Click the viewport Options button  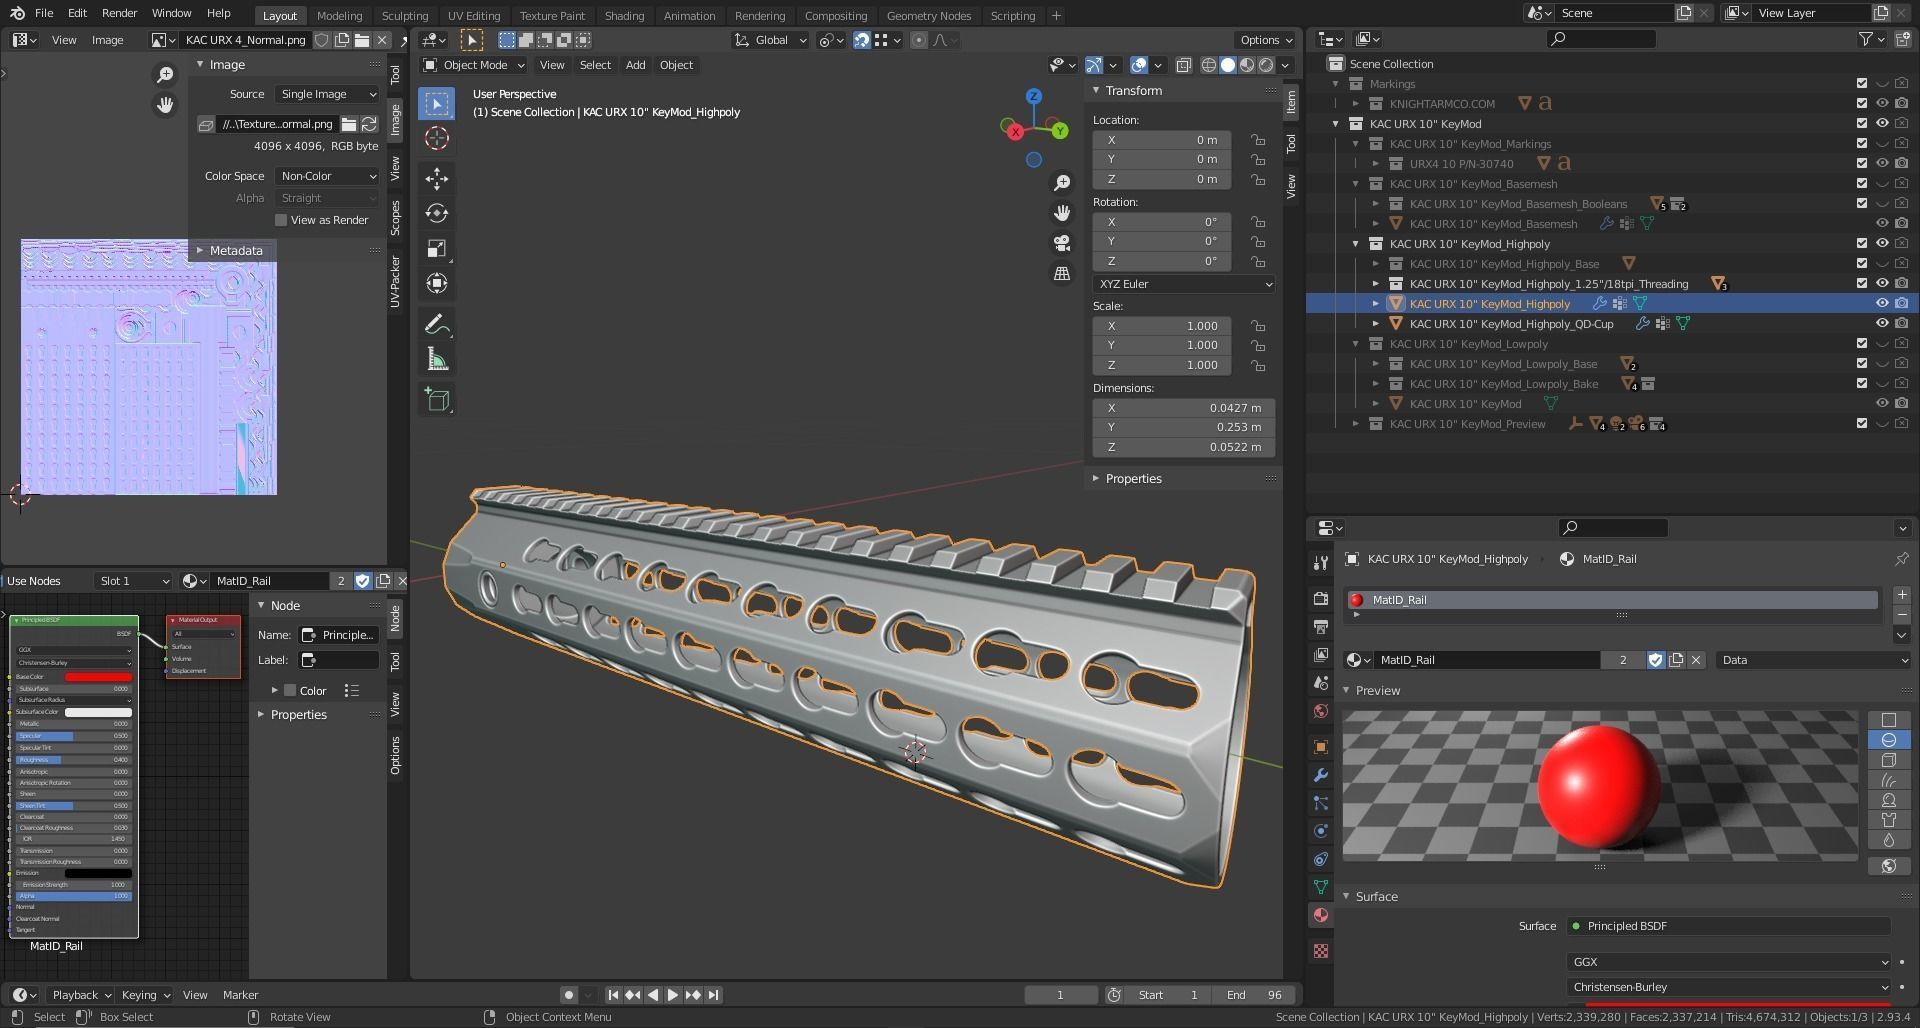[x=1266, y=40]
